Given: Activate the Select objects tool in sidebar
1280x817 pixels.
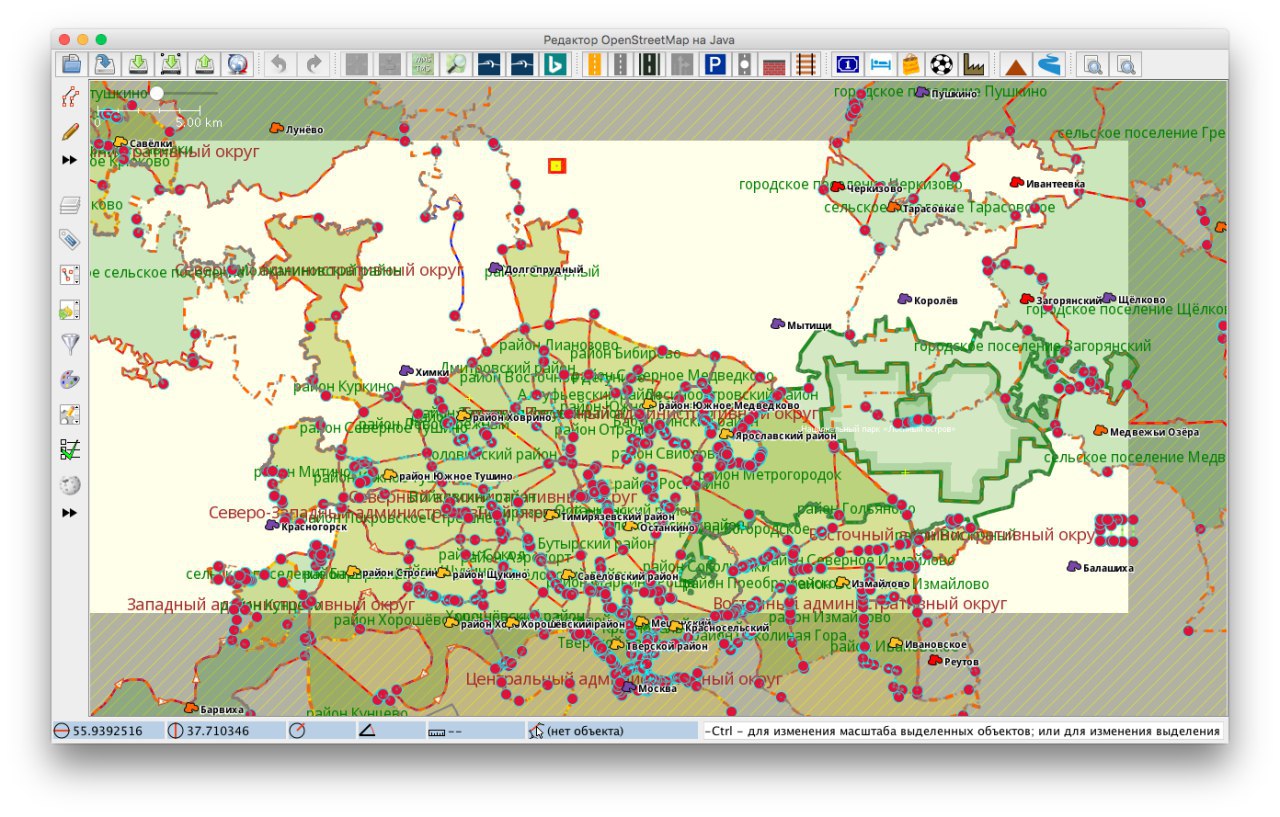Looking at the screenshot, I should pos(69,97).
